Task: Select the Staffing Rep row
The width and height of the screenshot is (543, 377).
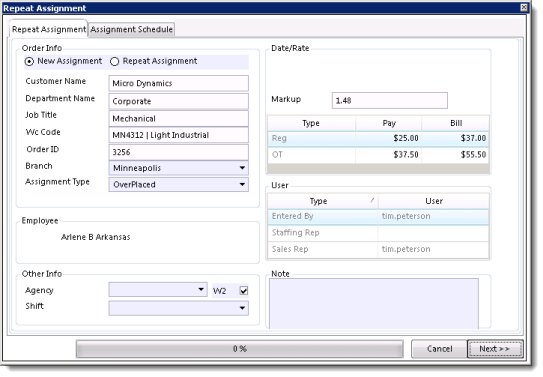Action: pyautogui.click(x=378, y=233)
